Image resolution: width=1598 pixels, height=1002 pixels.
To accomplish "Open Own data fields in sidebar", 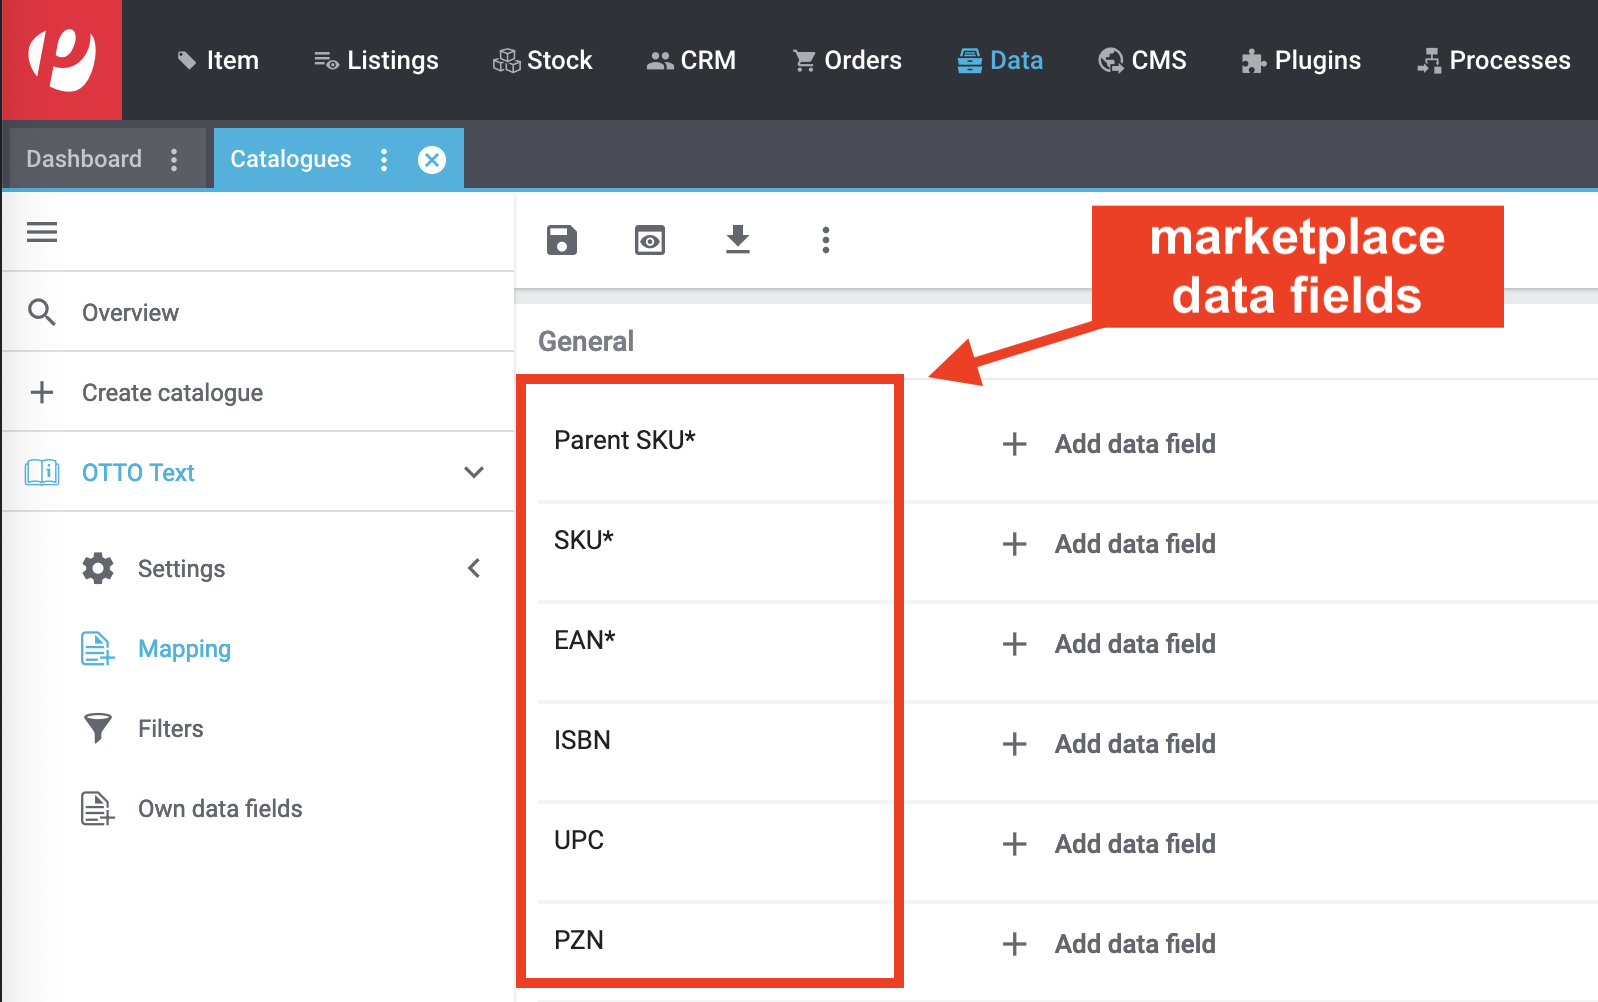I will 219,809.
